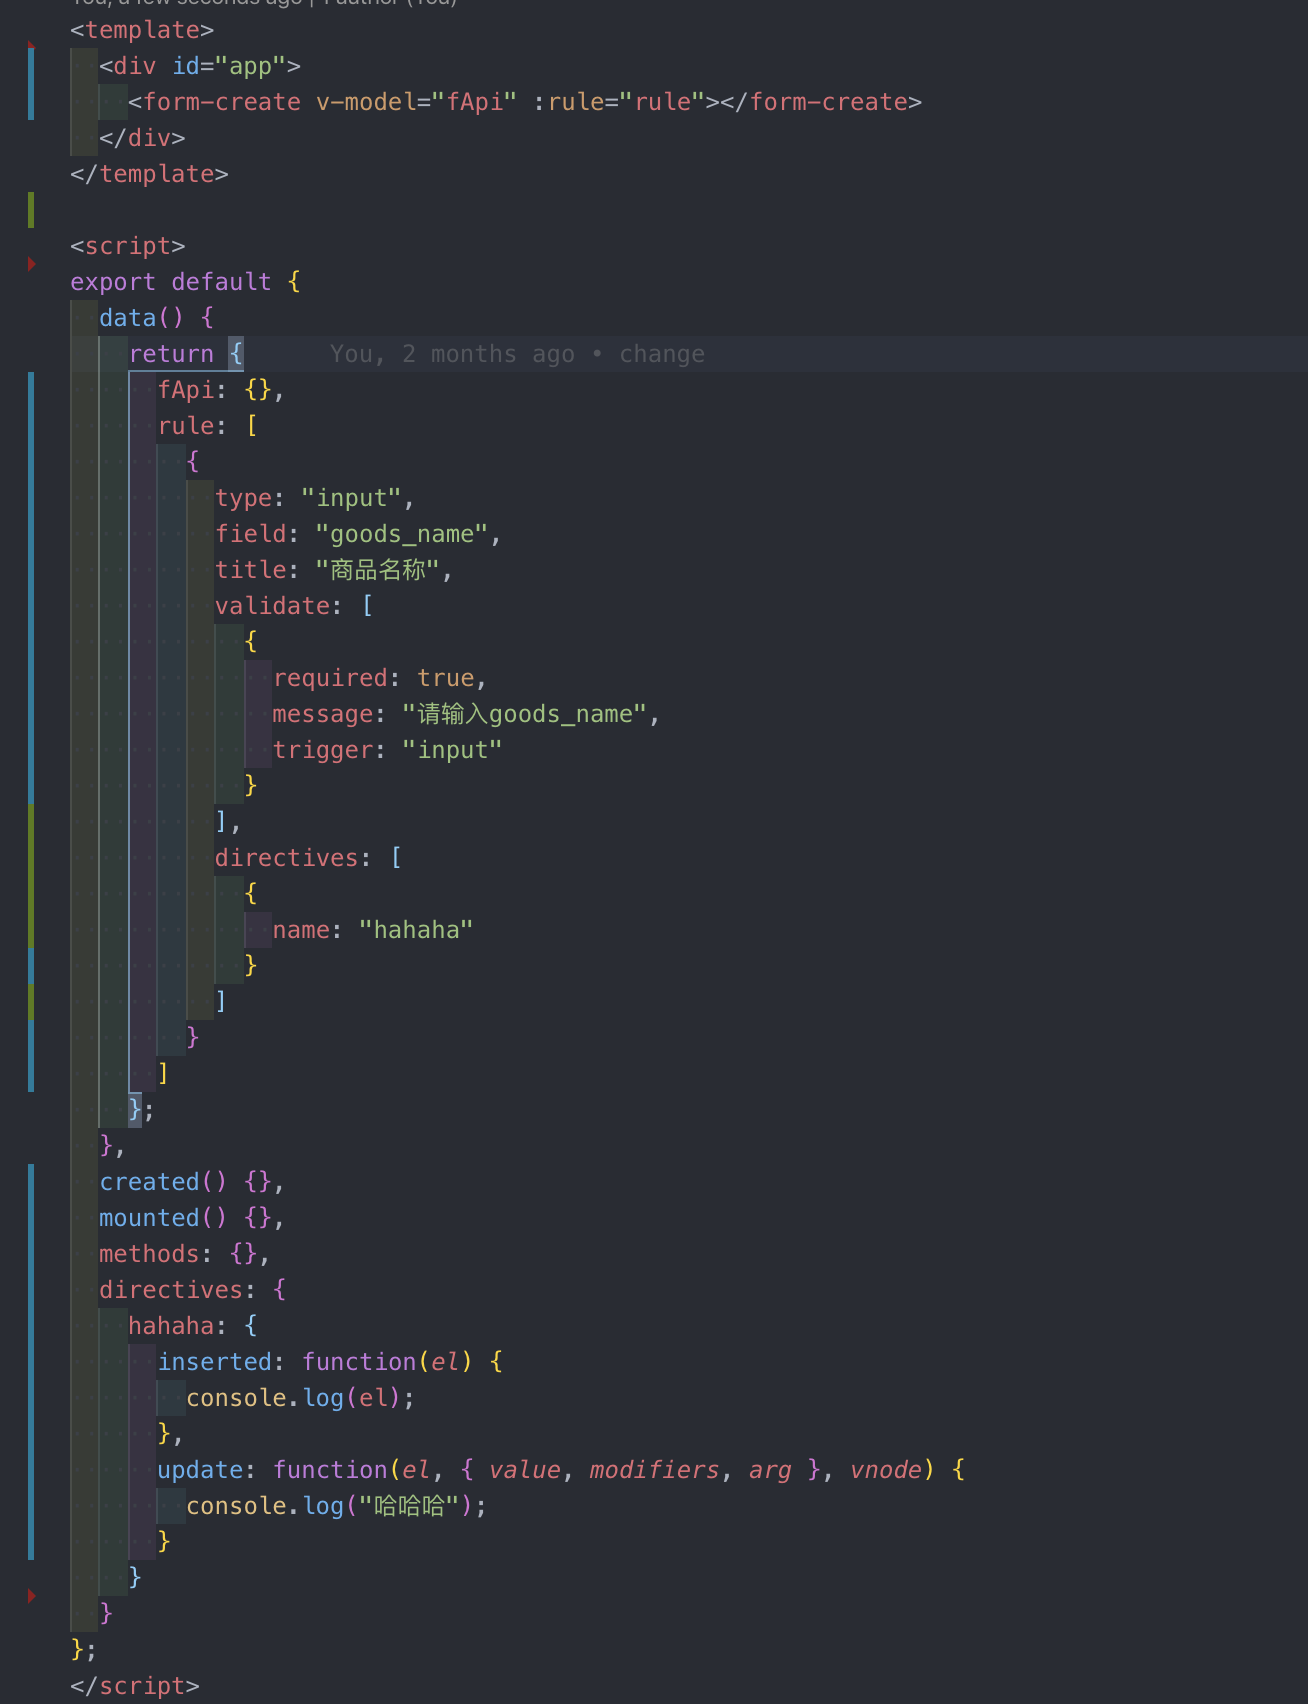Click the title: "商品名称" line
The height and width of the screenshot is (1704, 1308).
pos(334,570)
